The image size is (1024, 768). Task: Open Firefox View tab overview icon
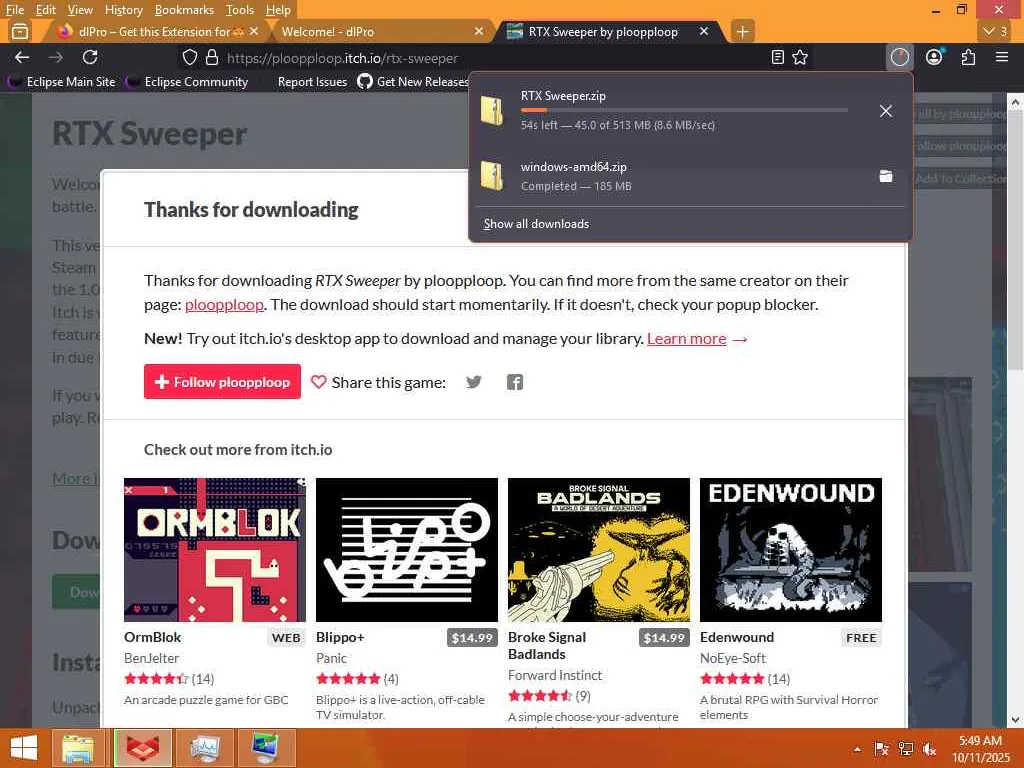[20, 31]
